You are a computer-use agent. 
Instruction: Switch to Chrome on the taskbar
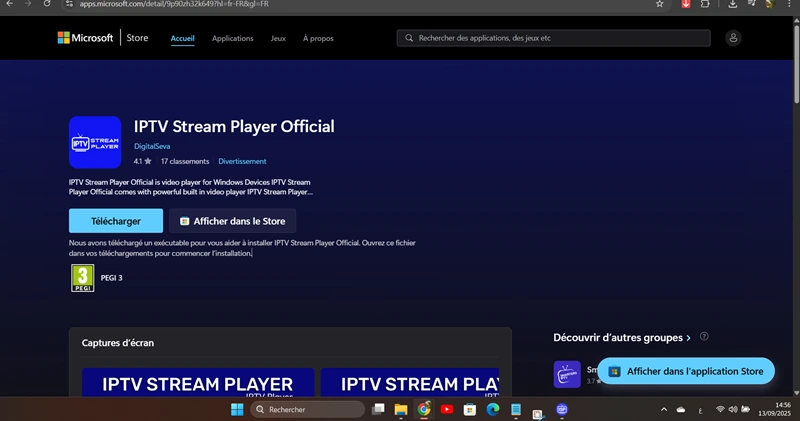424,409
